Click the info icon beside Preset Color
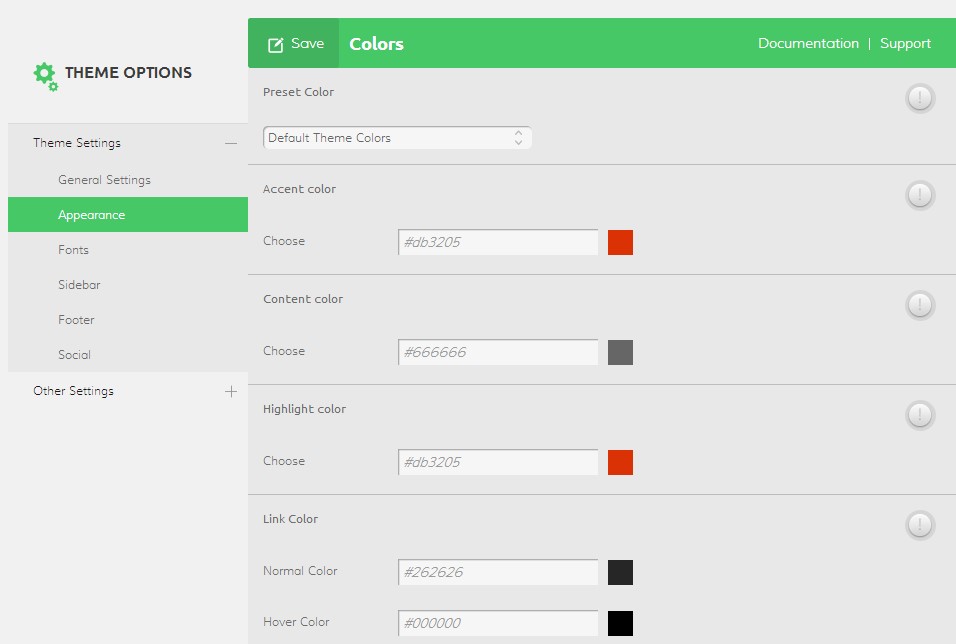Screen dimensions: 956x644 tap(920, 98)
